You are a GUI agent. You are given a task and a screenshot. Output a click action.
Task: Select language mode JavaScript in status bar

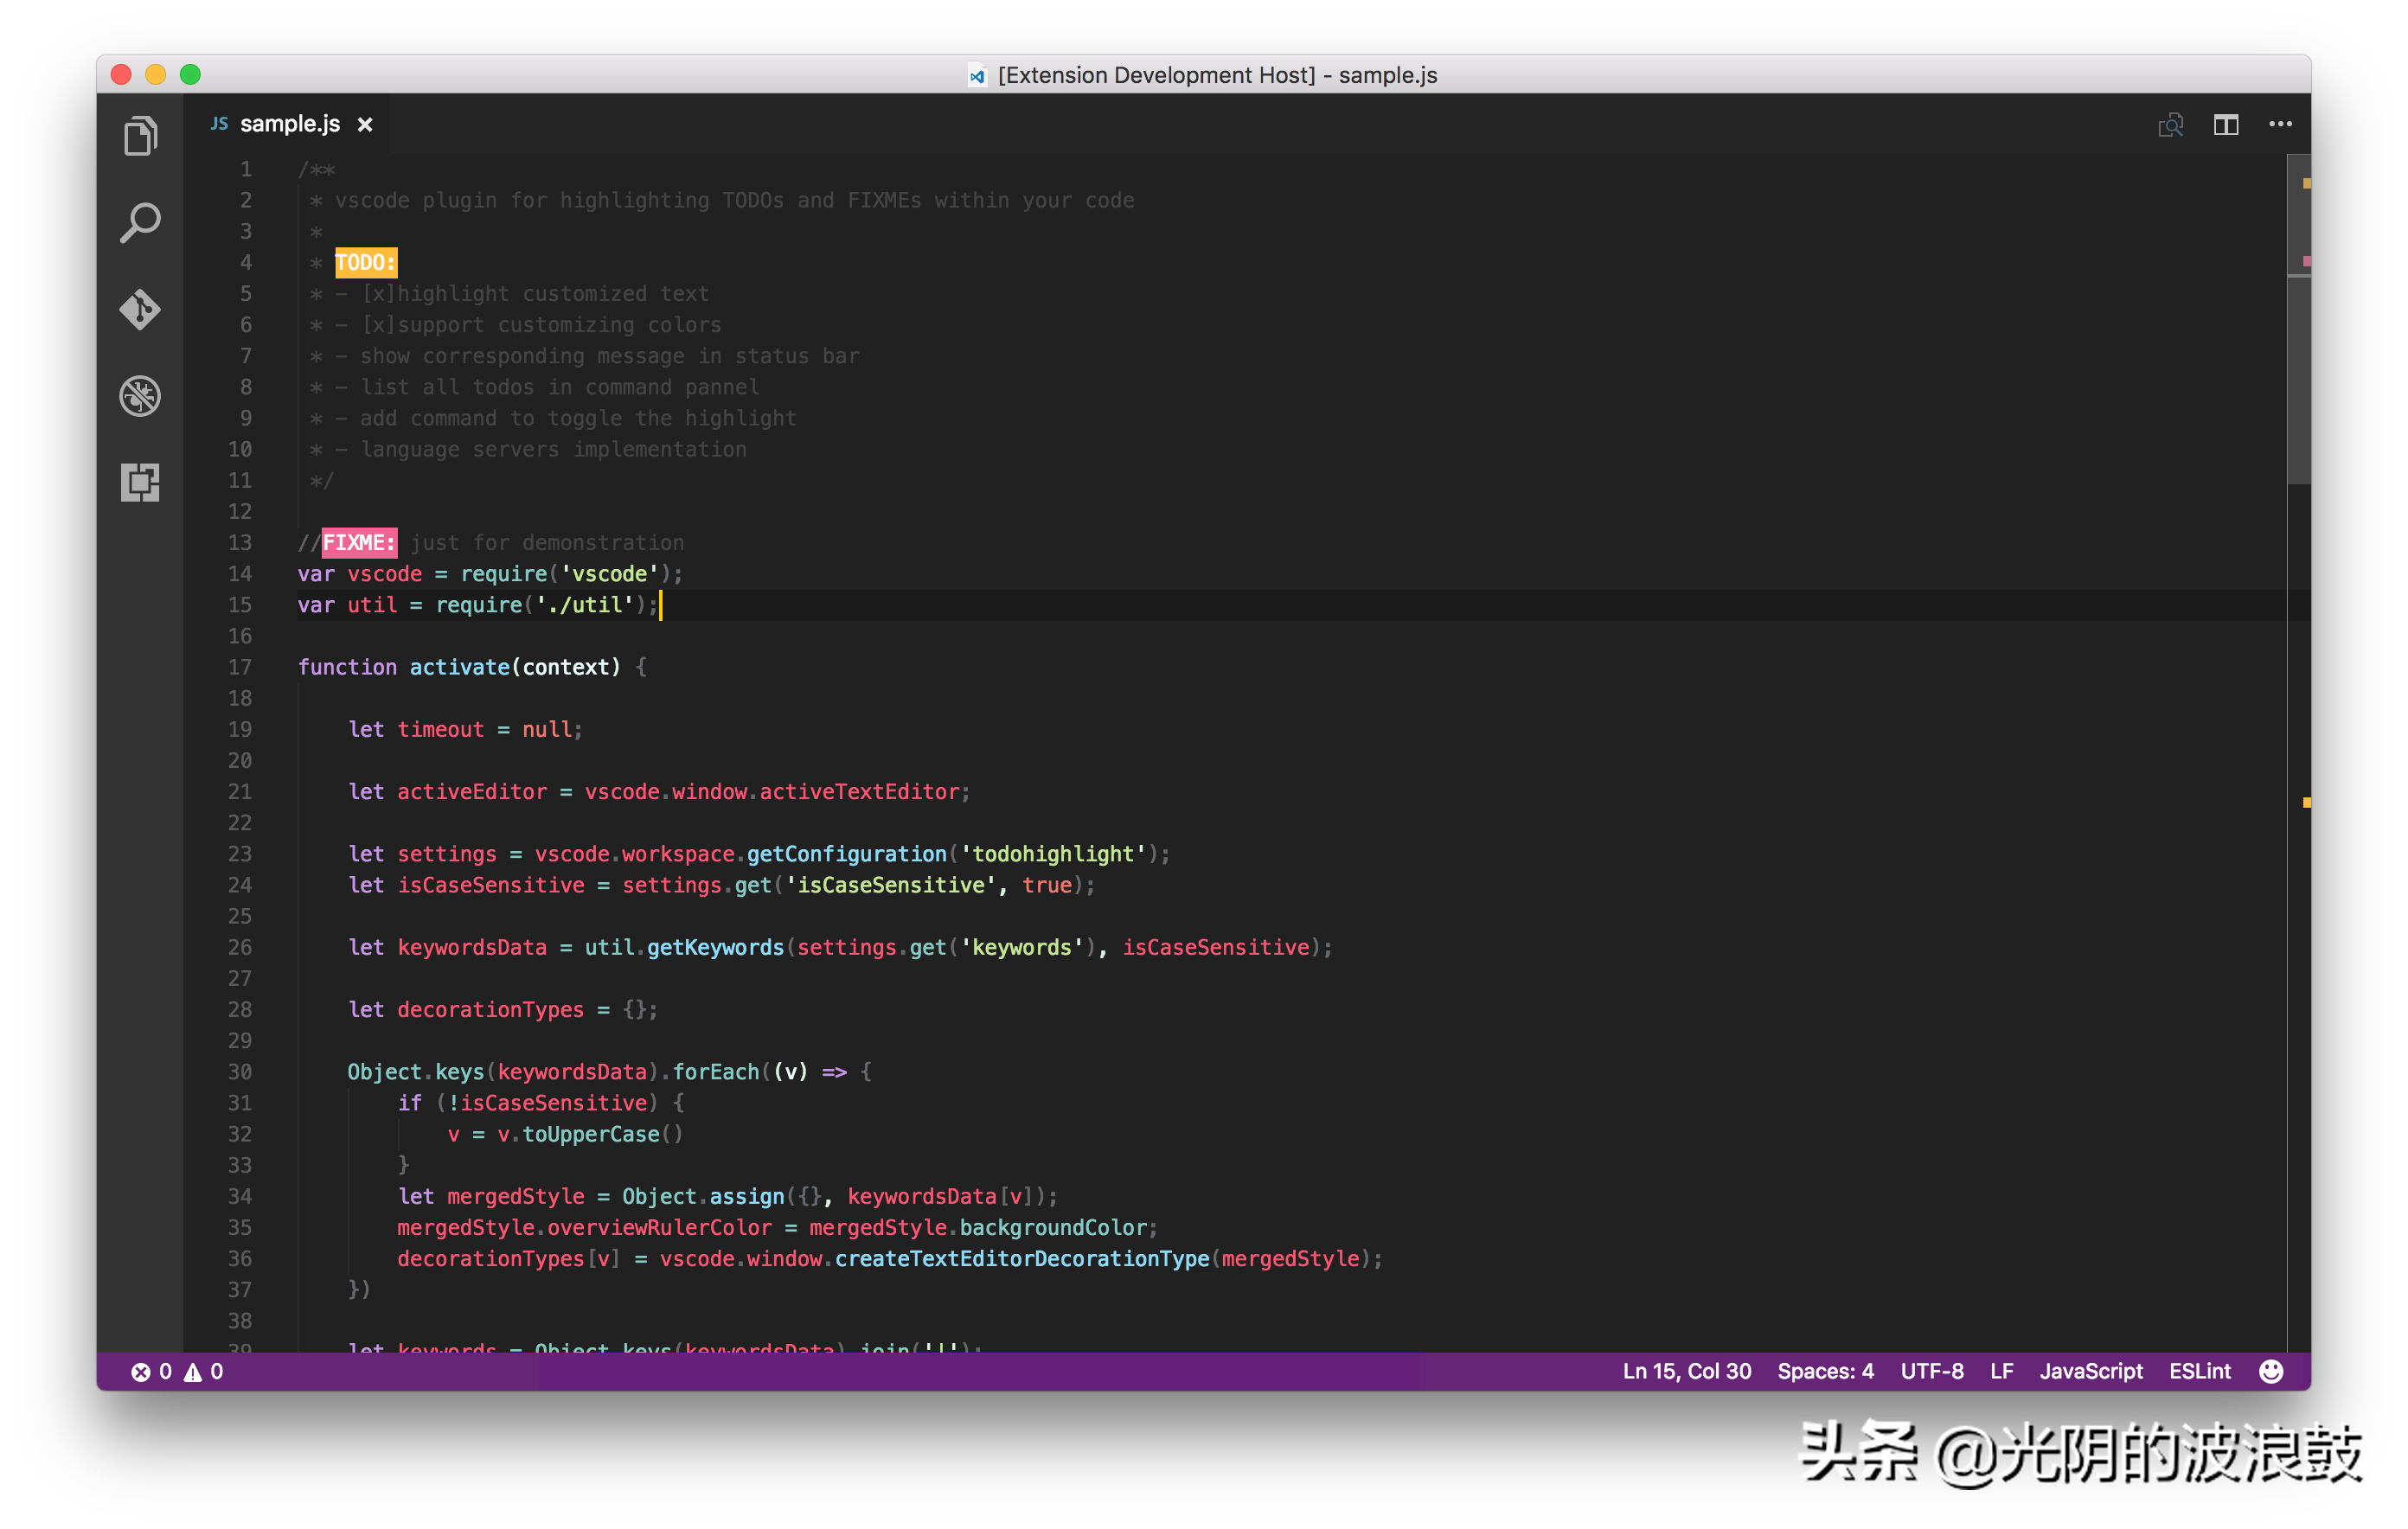click(2090, 1371)
